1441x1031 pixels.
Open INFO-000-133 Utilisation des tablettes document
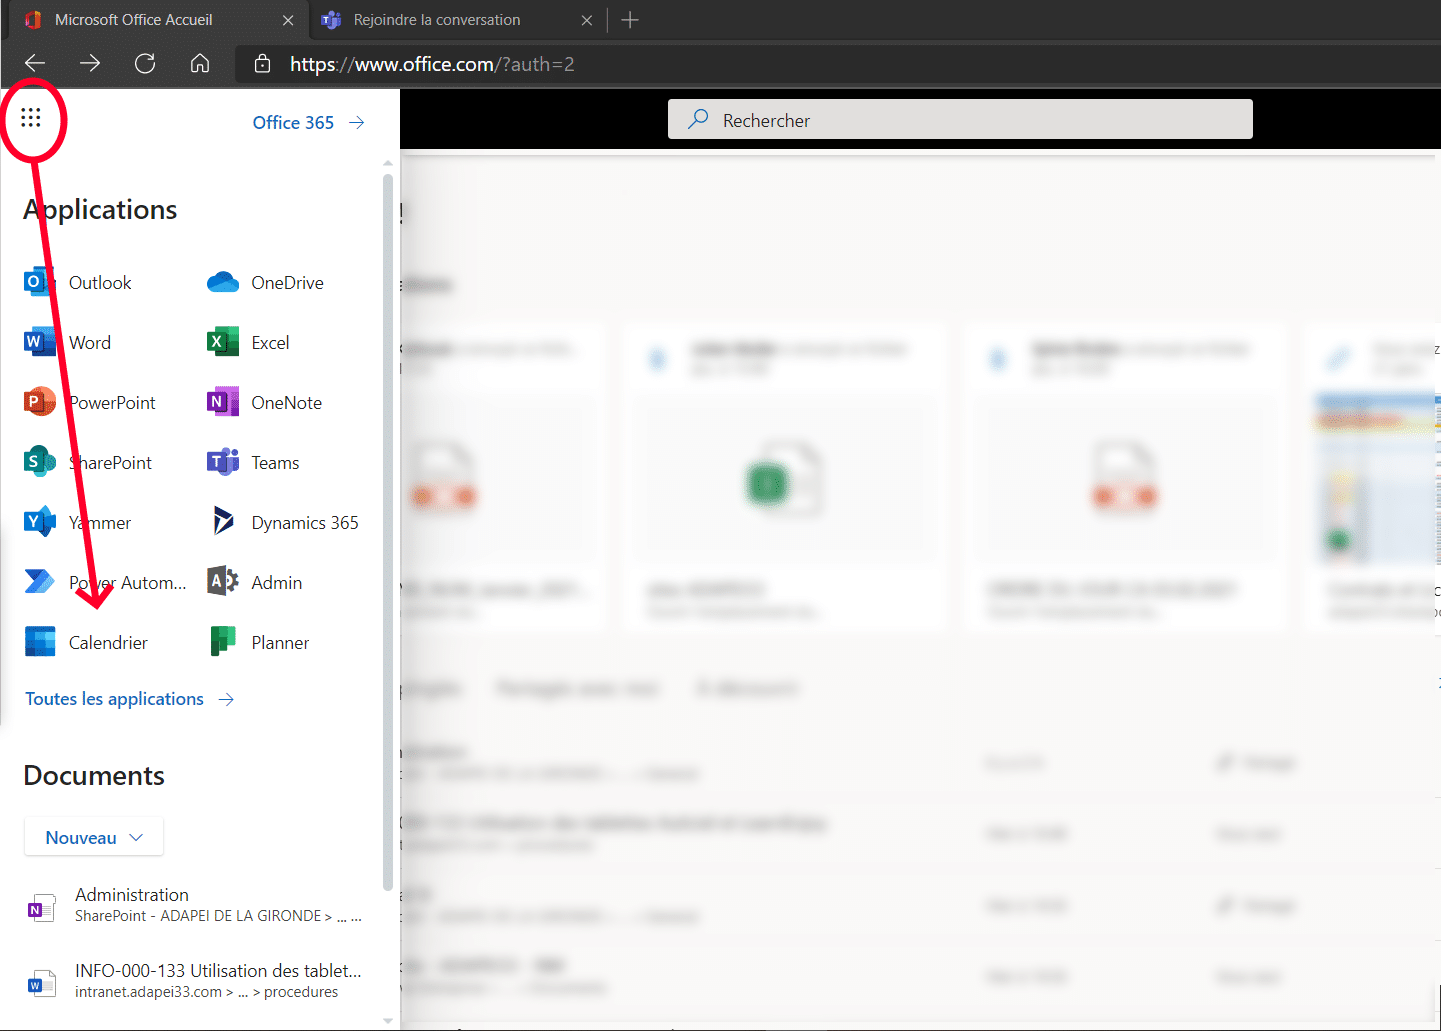coord(193,981)
